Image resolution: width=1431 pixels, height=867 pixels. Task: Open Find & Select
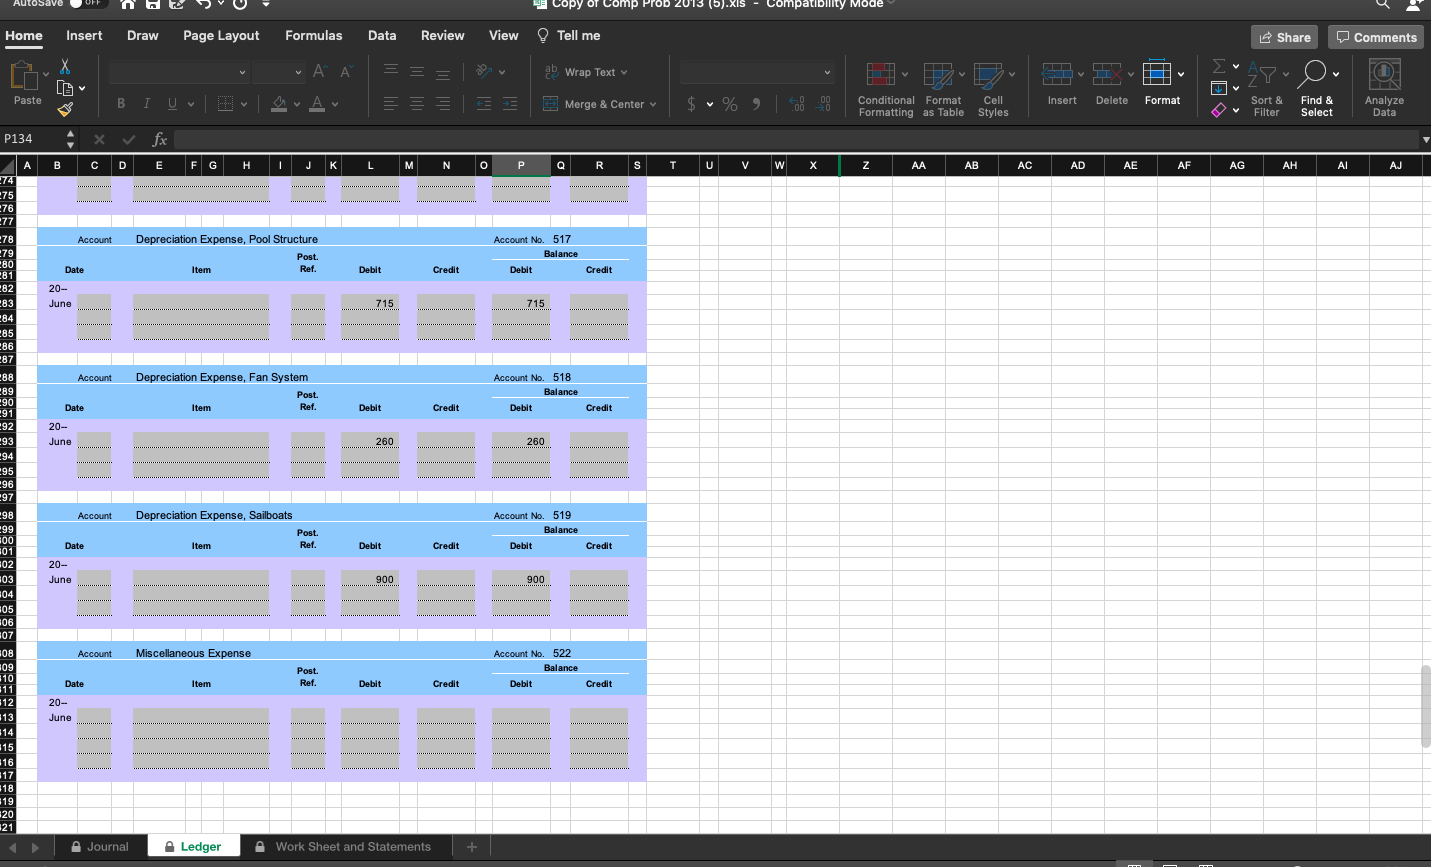(1317, 89)
